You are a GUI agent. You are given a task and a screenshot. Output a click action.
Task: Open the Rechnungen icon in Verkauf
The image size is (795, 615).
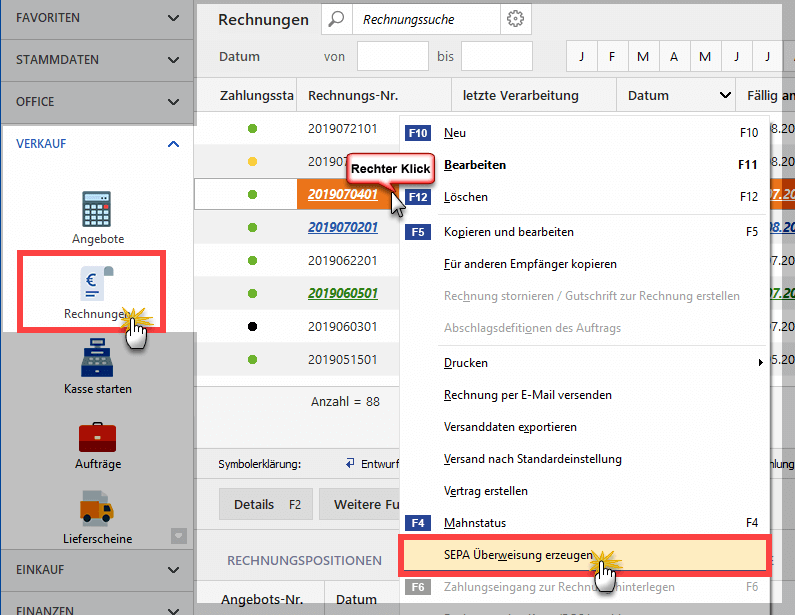[96, 283]
